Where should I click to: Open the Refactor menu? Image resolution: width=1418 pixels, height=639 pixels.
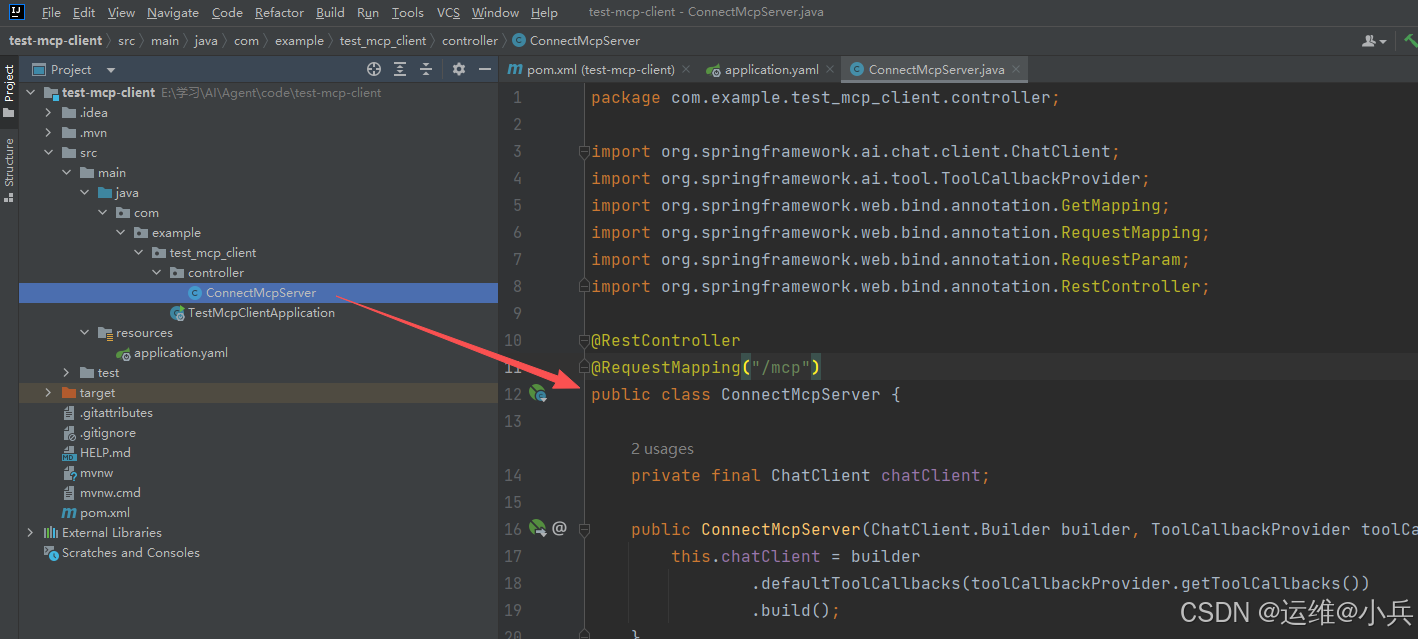279,13
